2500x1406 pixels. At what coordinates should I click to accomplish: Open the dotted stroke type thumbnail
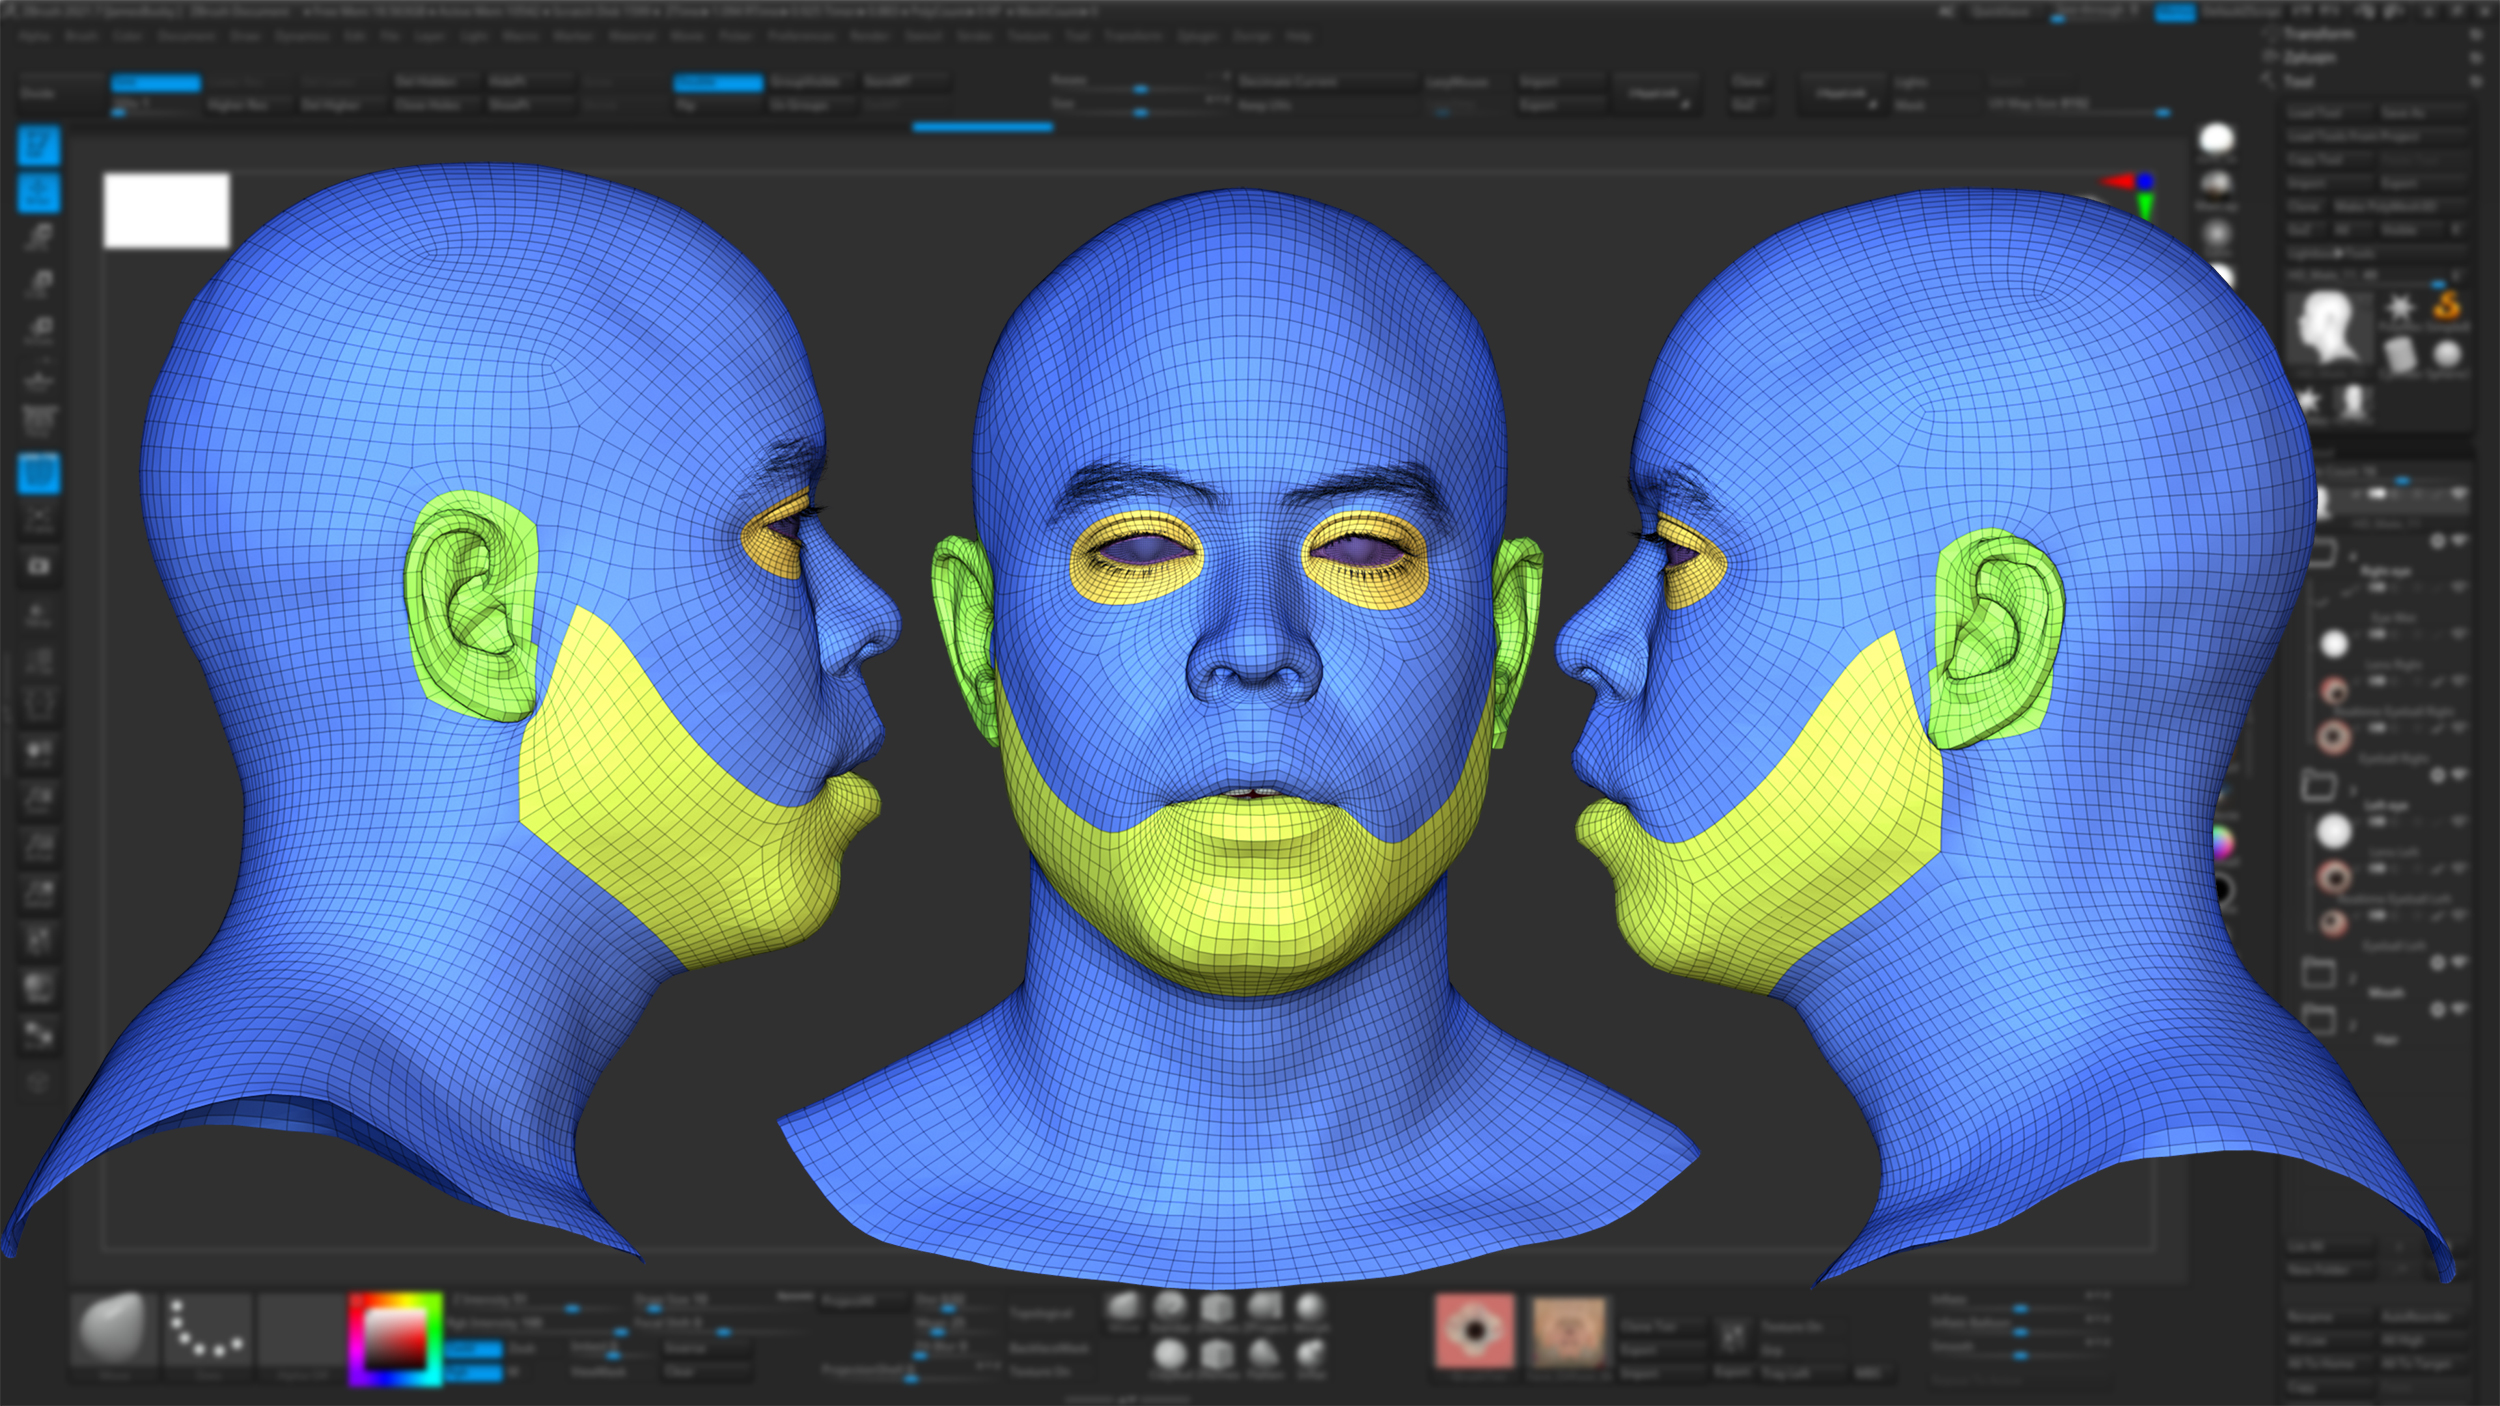click(x=208, y=1332)
